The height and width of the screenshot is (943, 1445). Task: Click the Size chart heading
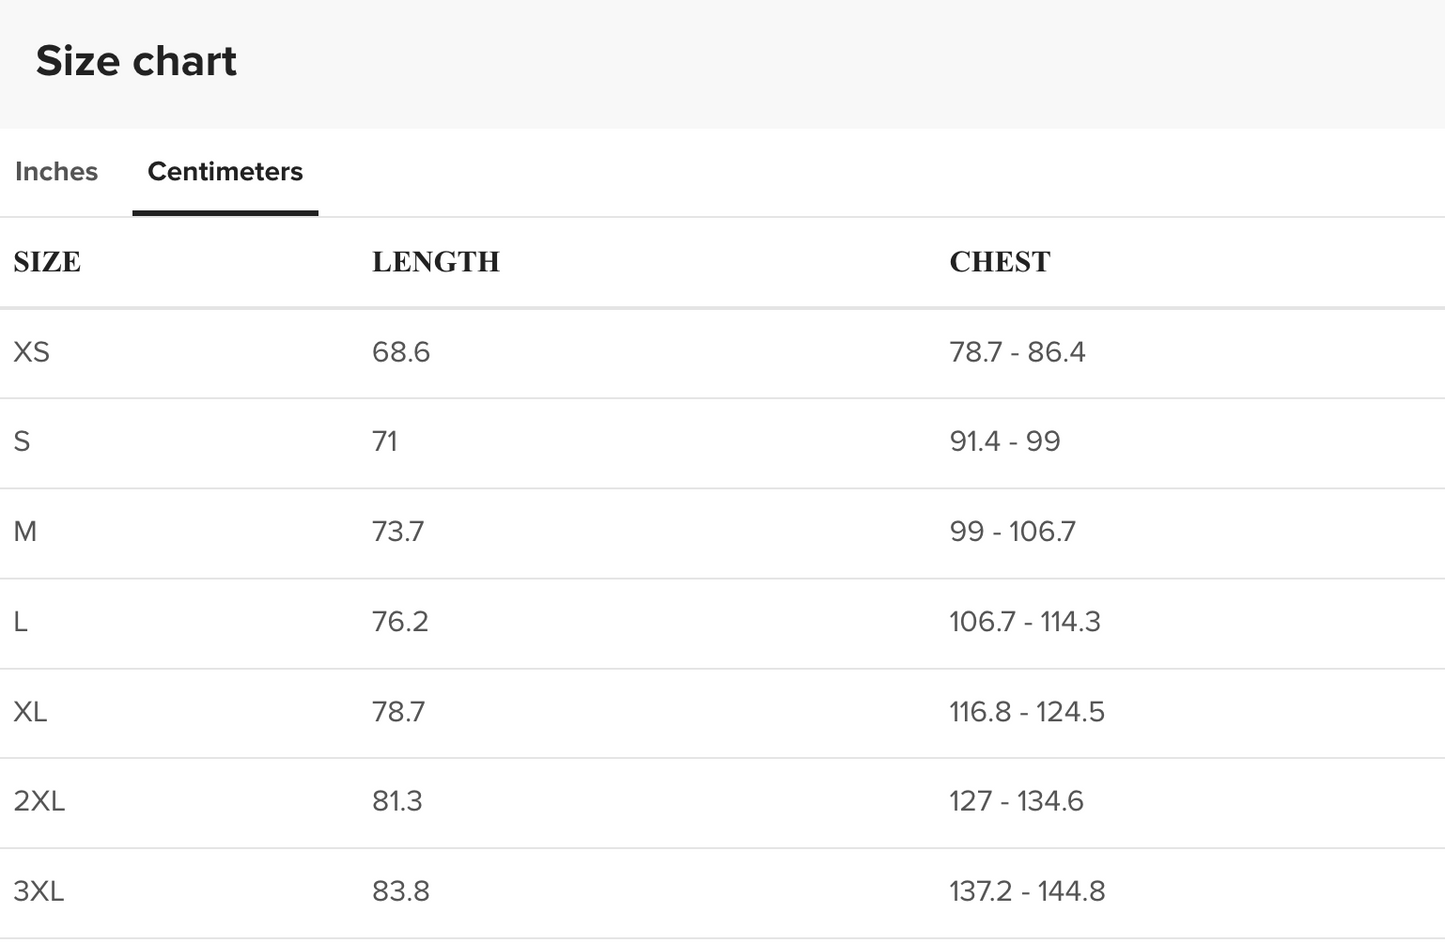pyautogui.click(x=136, y=62)
